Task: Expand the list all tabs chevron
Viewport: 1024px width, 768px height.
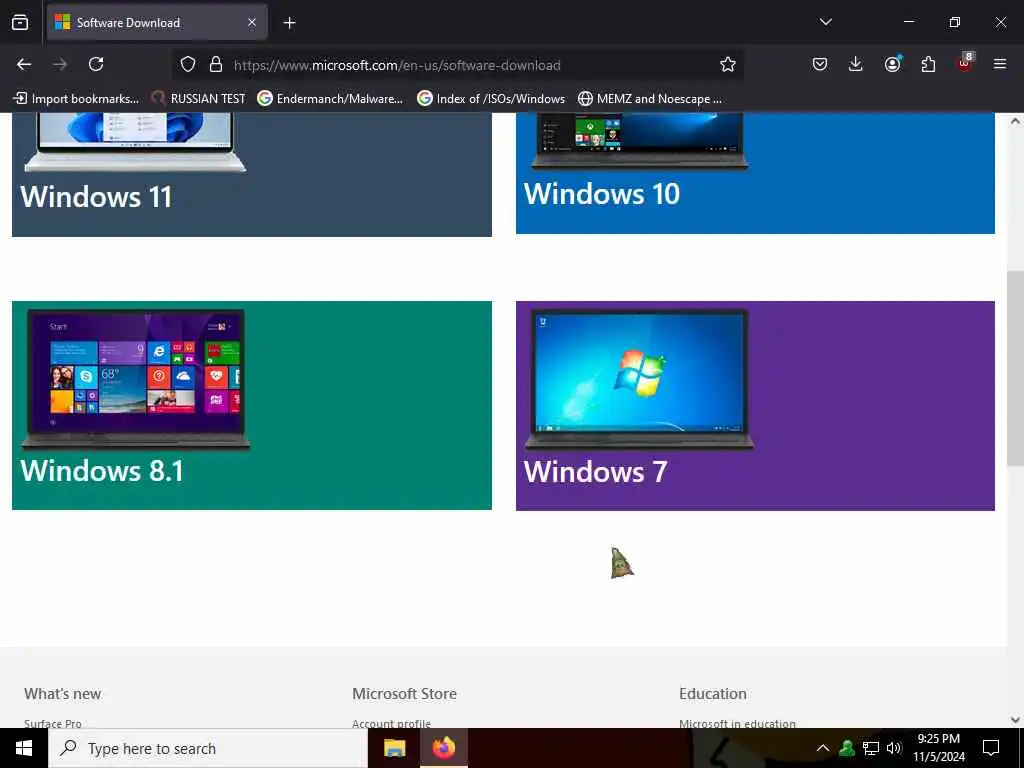Action: (x=825, y=22)
